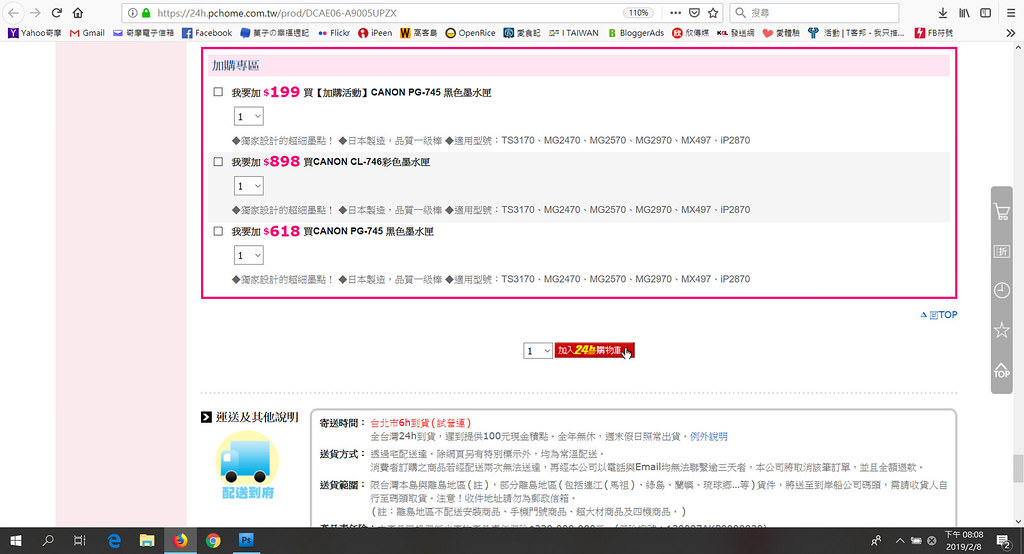Viewport: 1024px width, 554px height.
Task: Click the browser Back arrow
Action: tap(13, 12)
